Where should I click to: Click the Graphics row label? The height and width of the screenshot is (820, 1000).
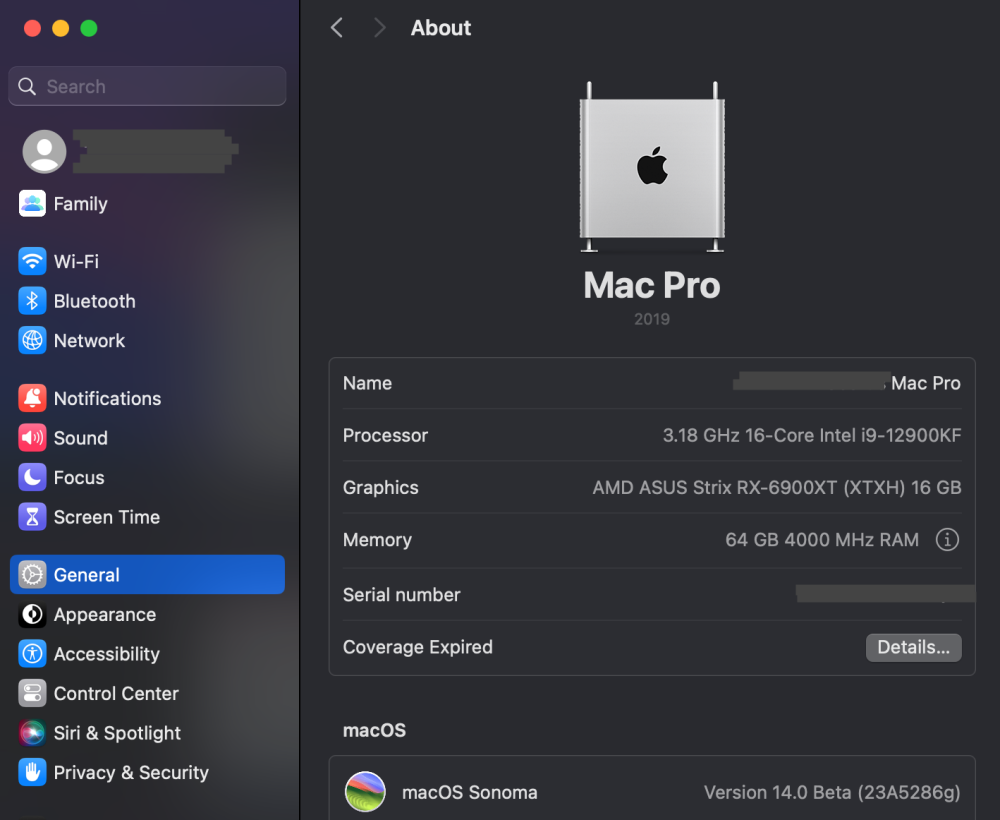pyautogui.click(x=381, y=488)
